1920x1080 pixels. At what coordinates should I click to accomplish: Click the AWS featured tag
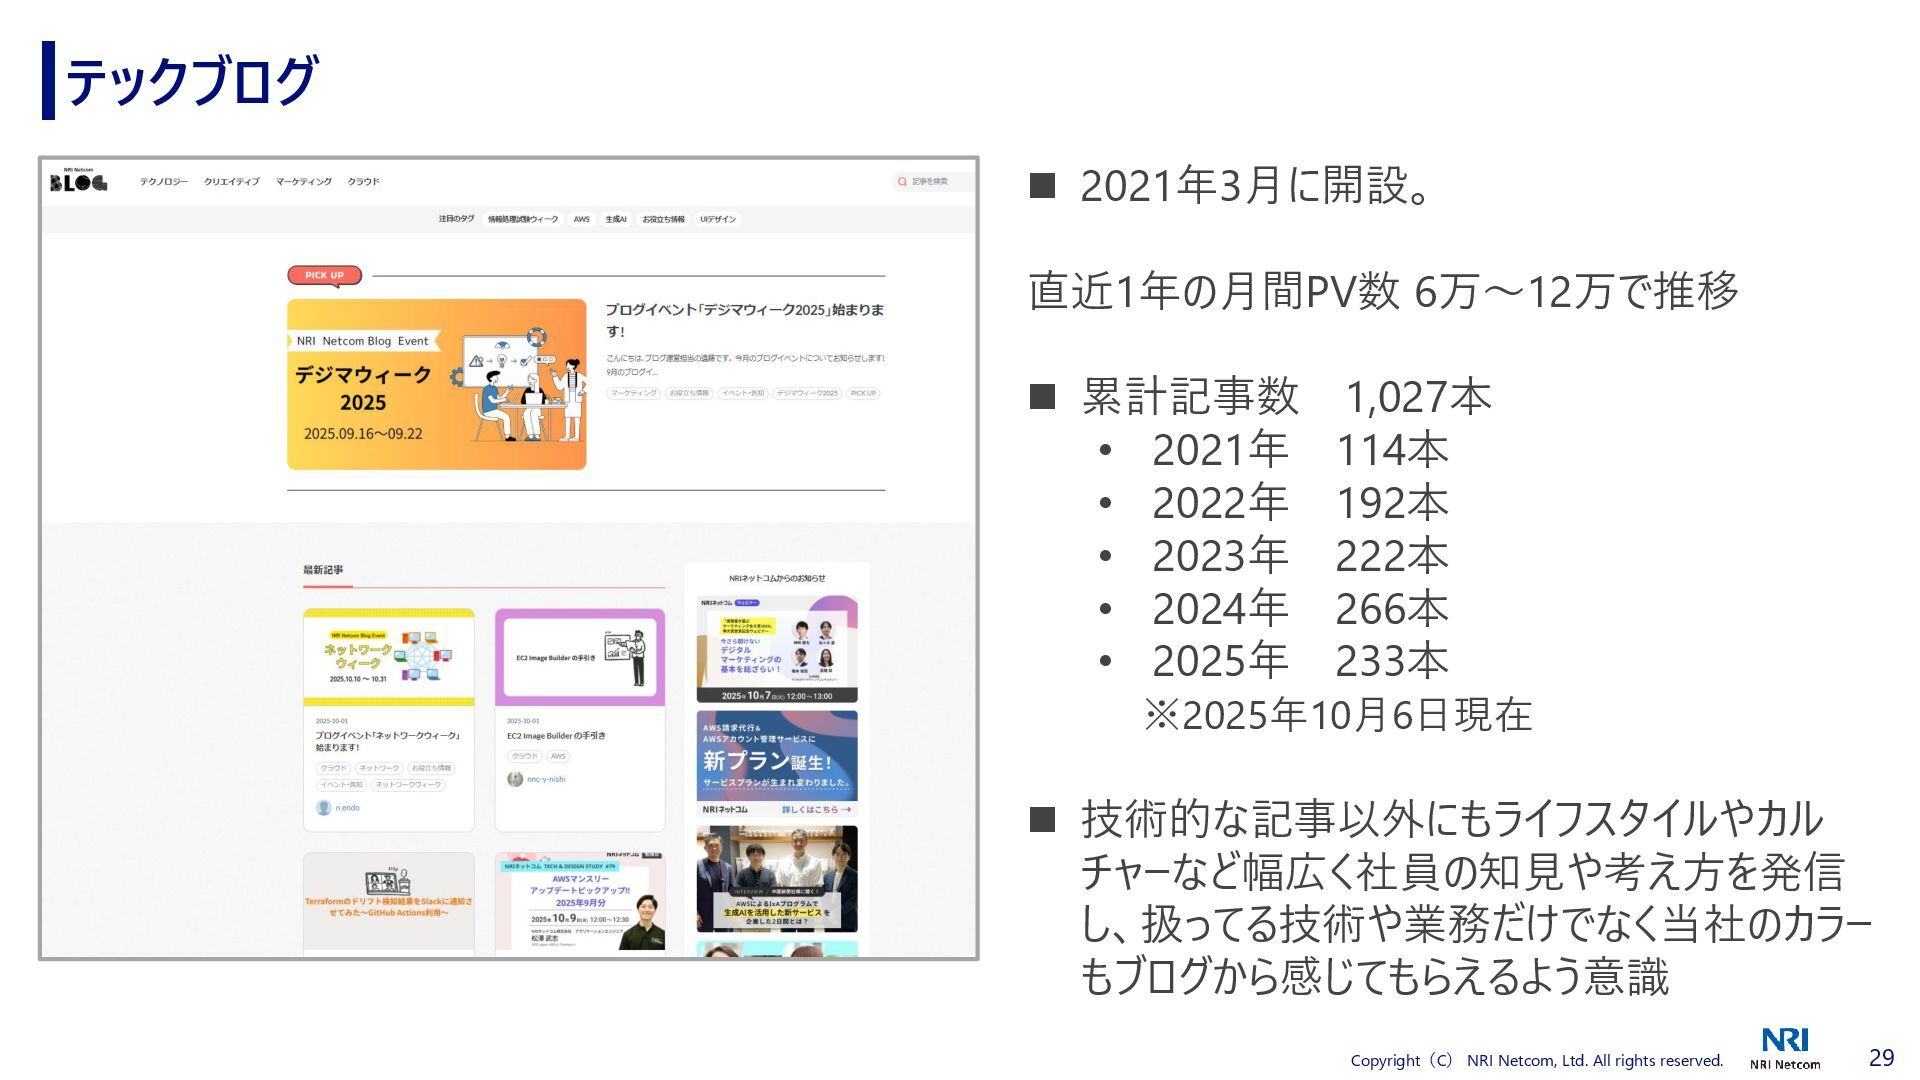click(581, 219)
